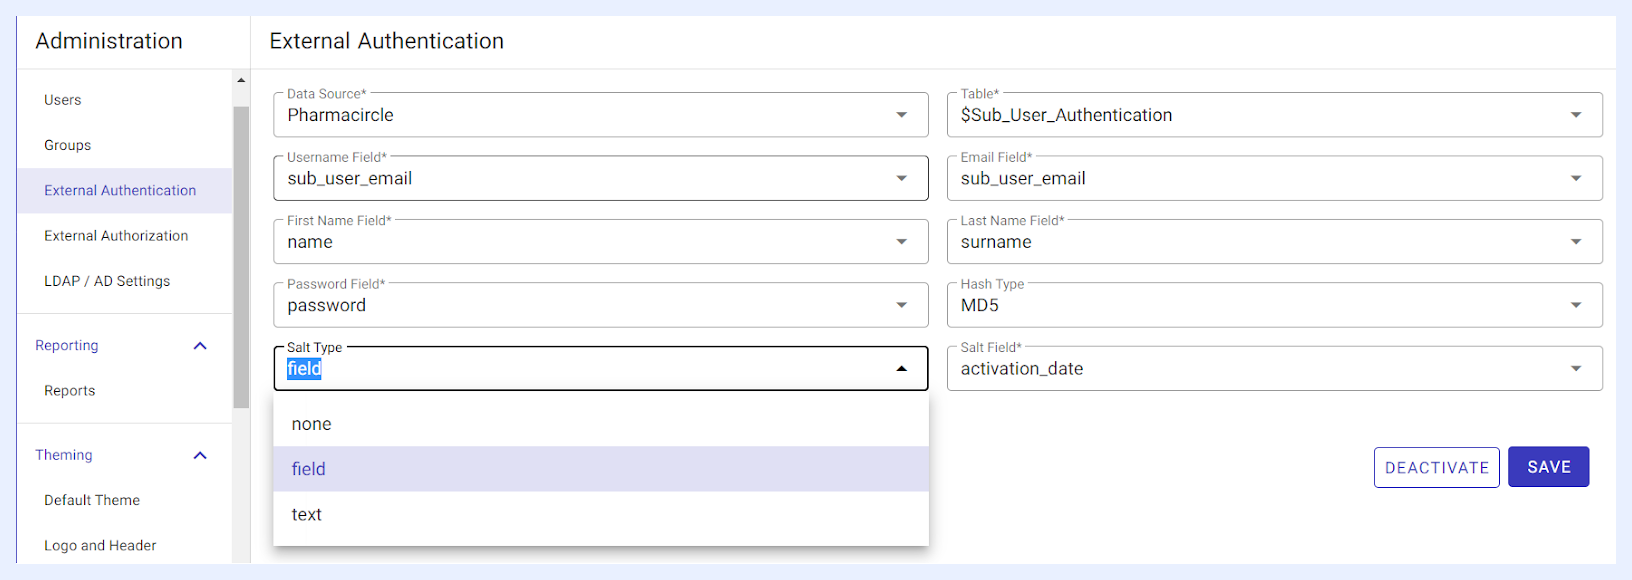The image size is (1632, 580).
Task: Click the Reporting section header
Action: coord(67,345)
